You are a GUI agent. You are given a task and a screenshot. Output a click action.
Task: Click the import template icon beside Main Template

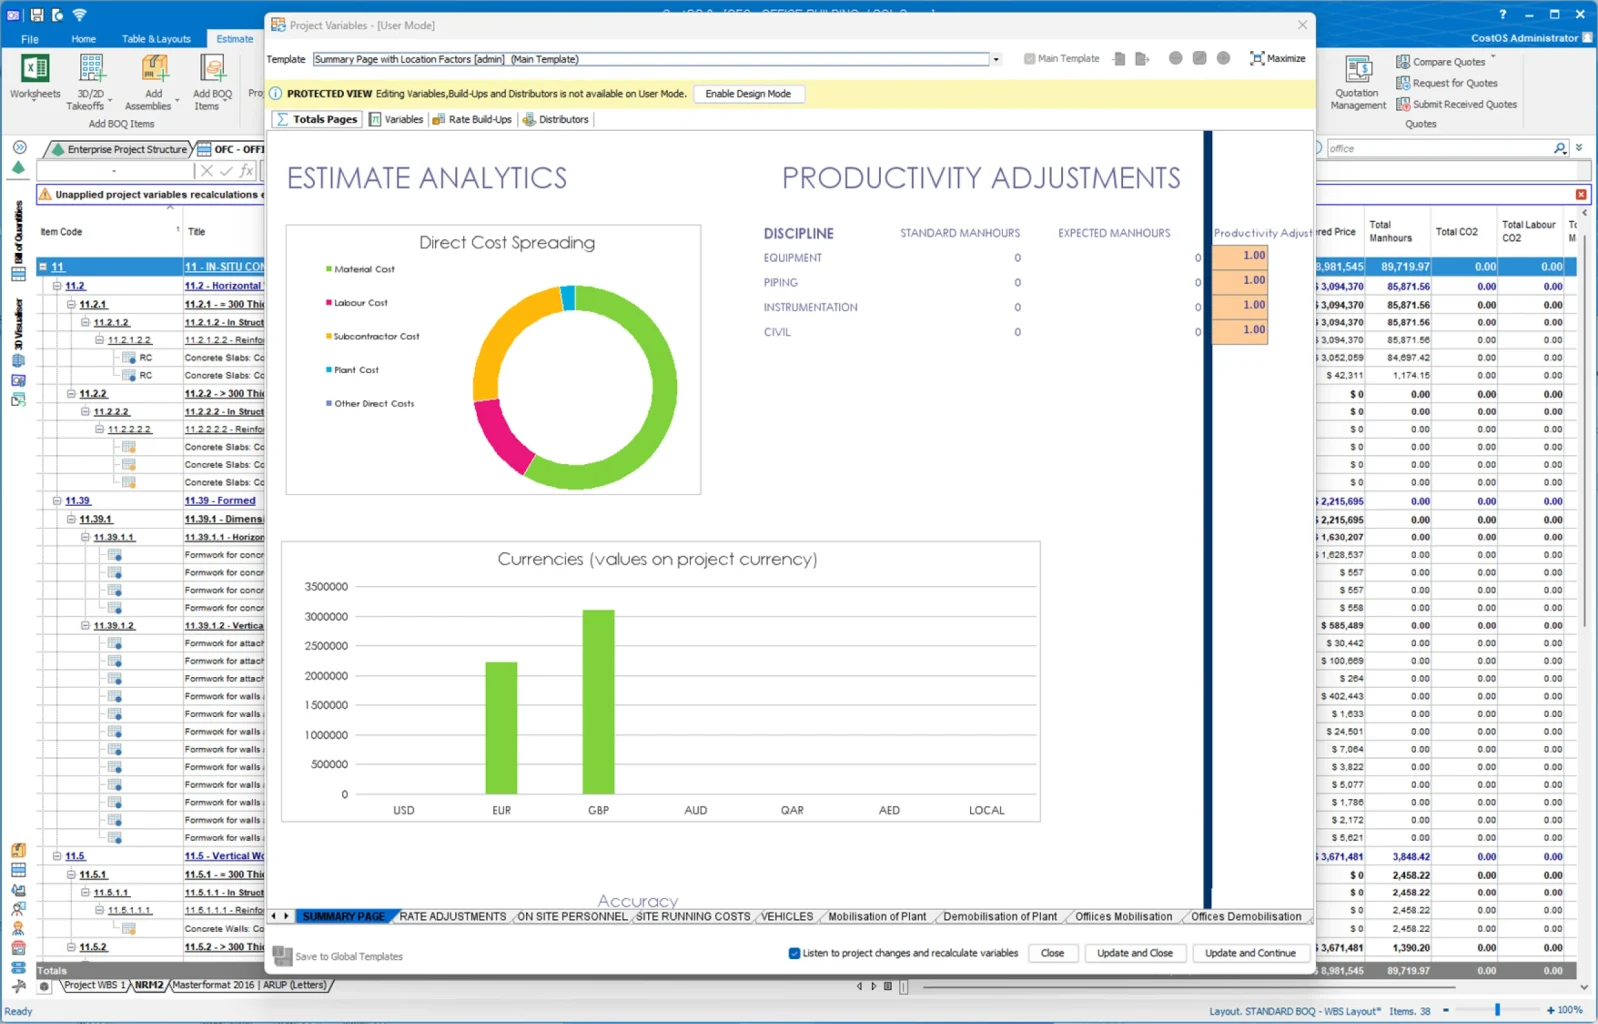click(x=1119, y=59)
